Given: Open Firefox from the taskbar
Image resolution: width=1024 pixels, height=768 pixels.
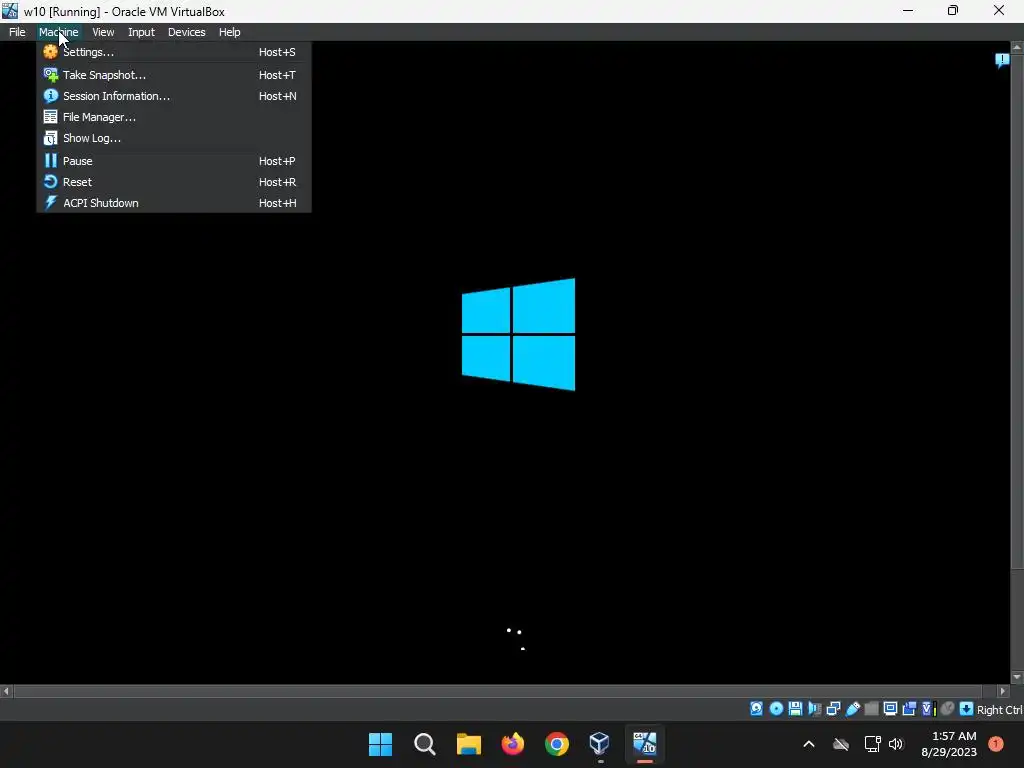Looking at the screenshot, I should pyautogui.click(x=513, y=744).
